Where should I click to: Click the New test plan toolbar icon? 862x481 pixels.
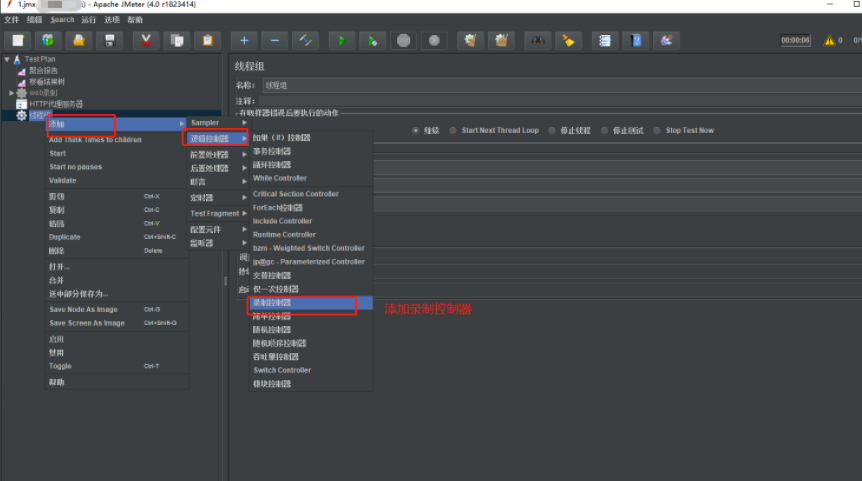point(18,41)
